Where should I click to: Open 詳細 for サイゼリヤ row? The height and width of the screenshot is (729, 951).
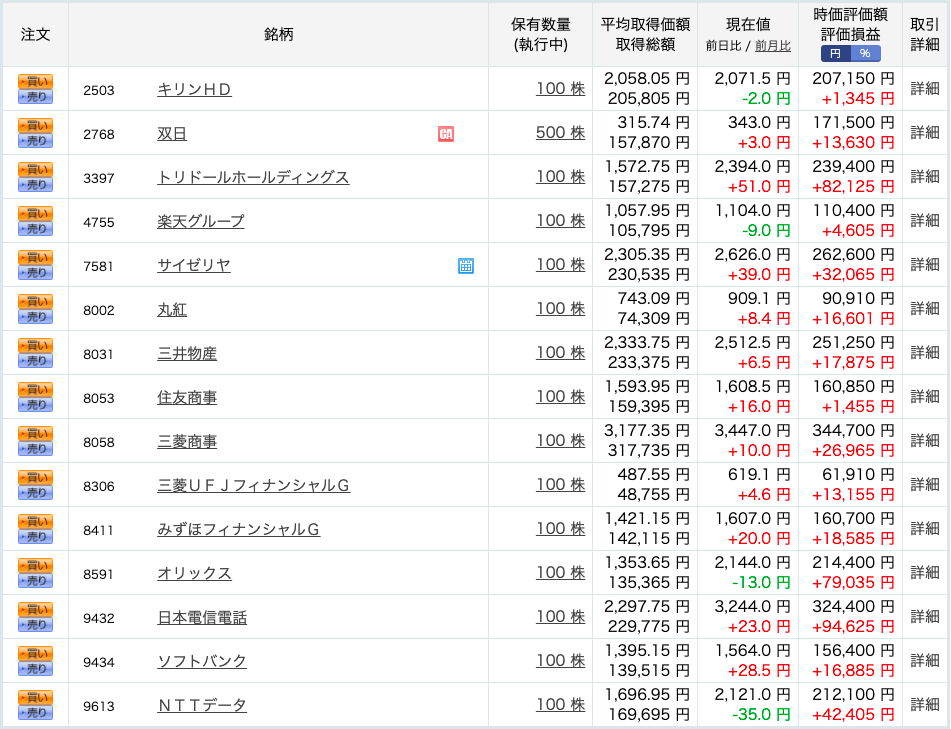click(925, 265)
